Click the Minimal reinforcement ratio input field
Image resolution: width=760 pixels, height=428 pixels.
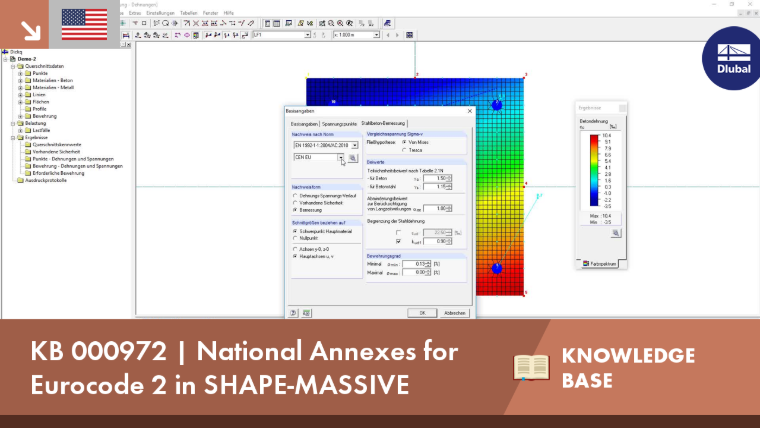(x=414, y=264)
